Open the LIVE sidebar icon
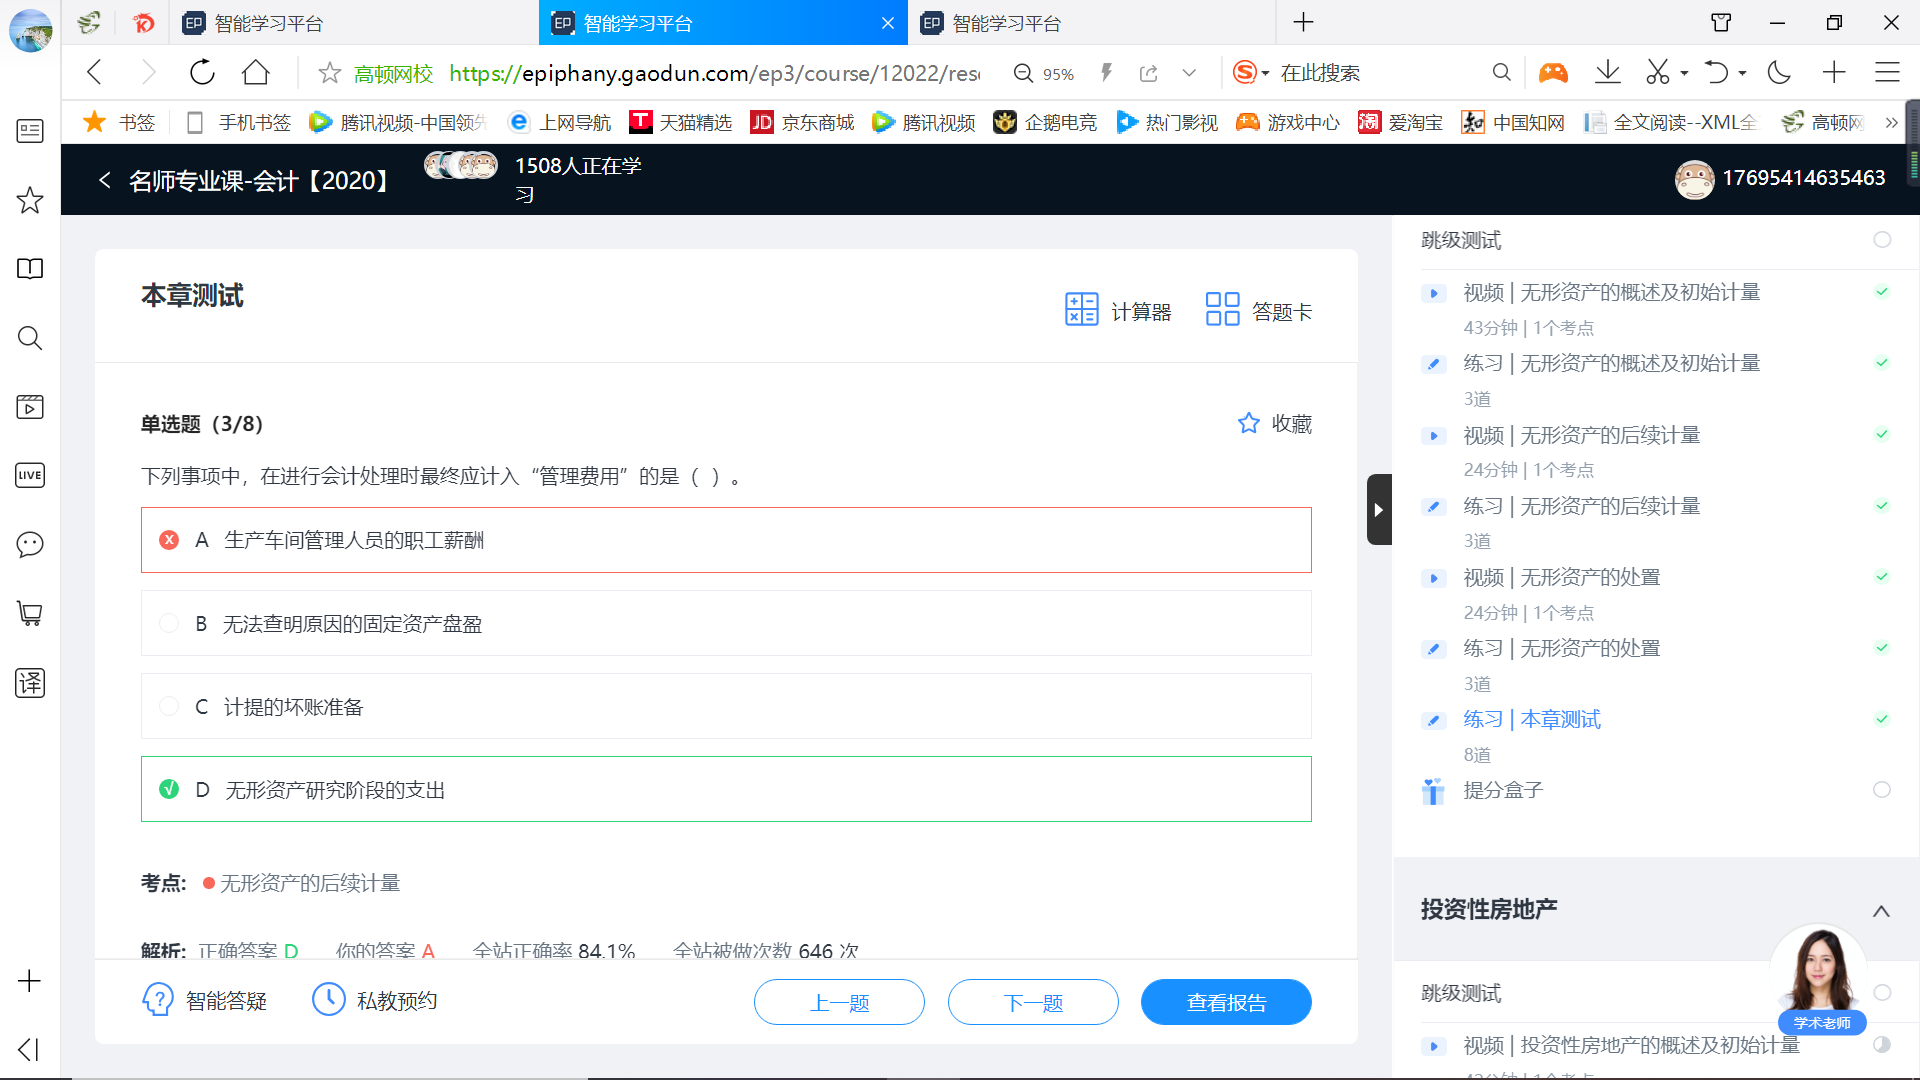Image resolution: width=1920 pixels, height=1080 pixels. tap(30, 475)
